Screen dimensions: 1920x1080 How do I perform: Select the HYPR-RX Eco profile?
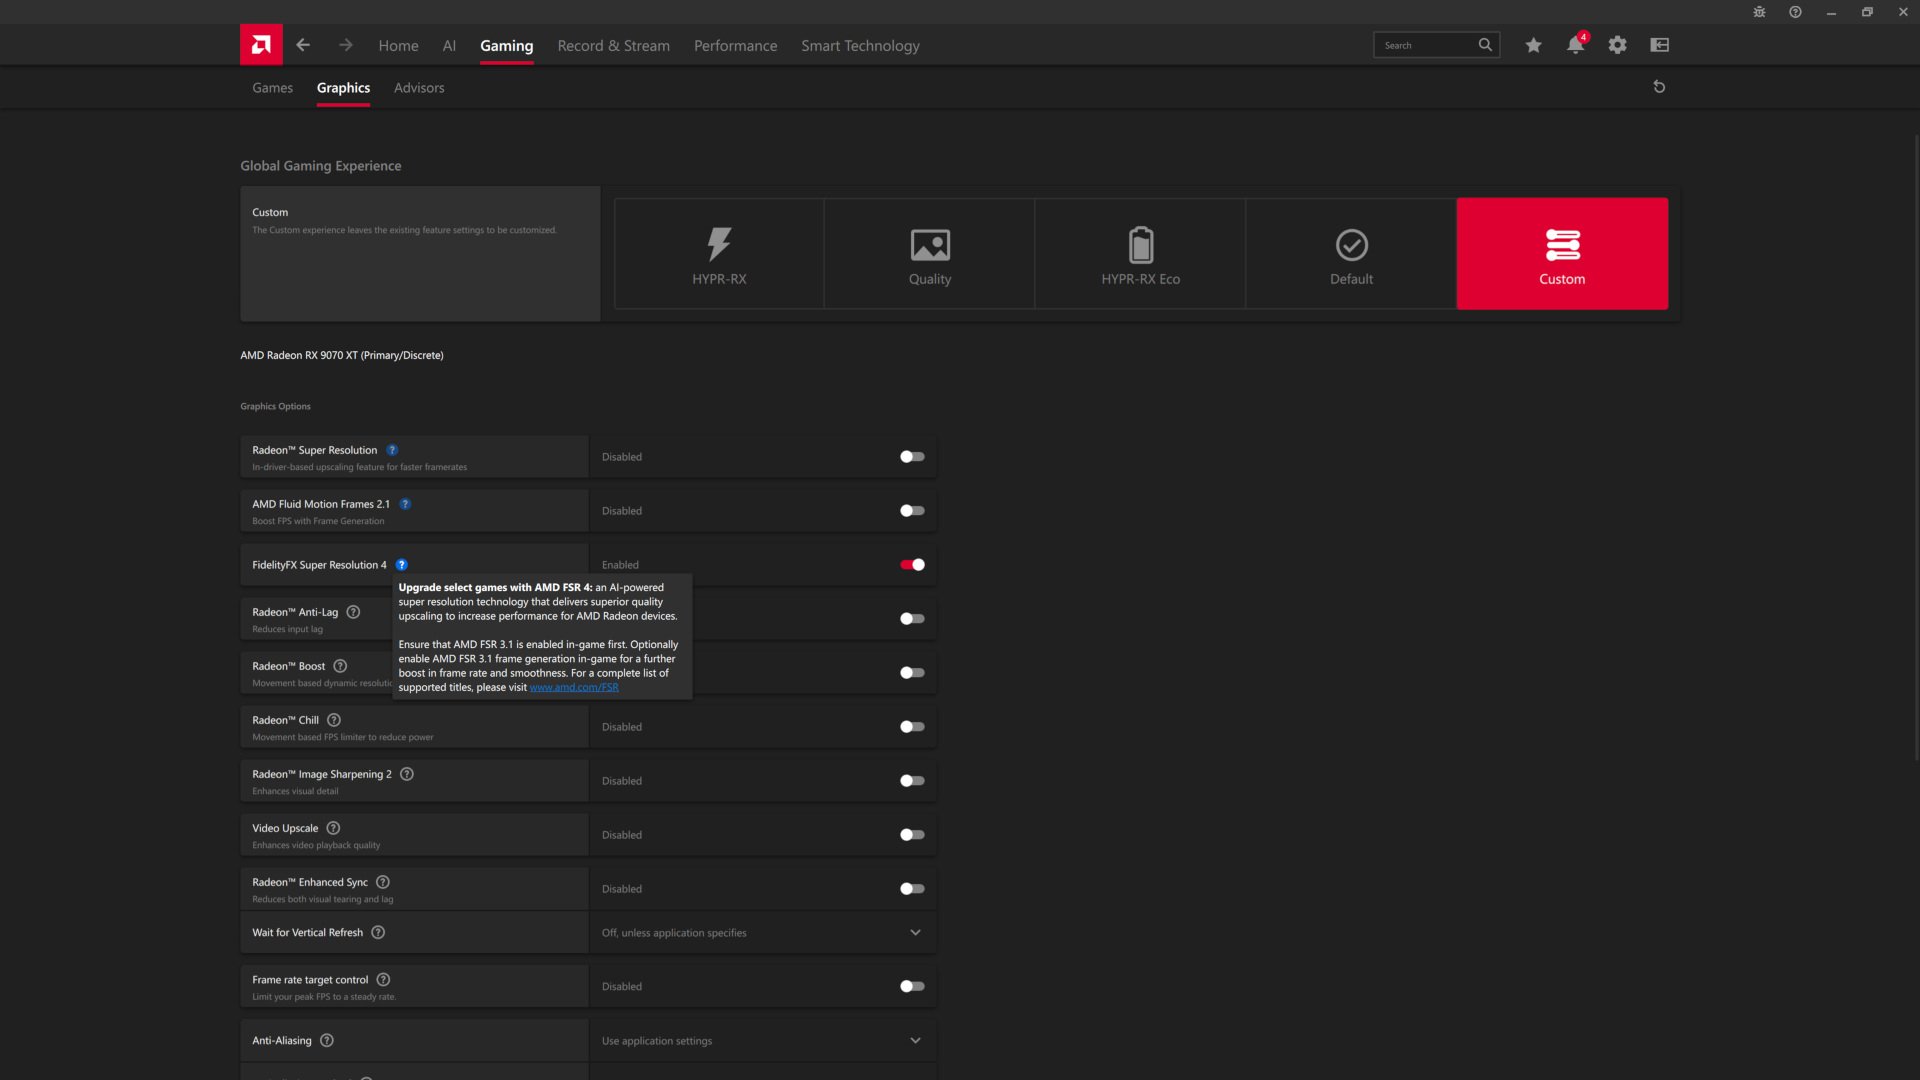(x=1141, y=253)
